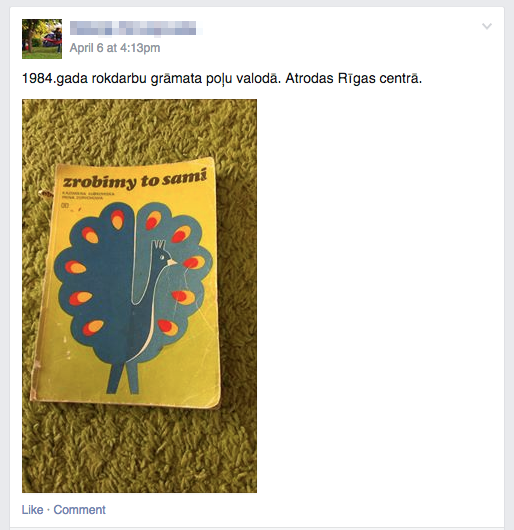Open the April 6 at 4:13pm timestamp
The image size is (514, 530).
tap(115, 48)
